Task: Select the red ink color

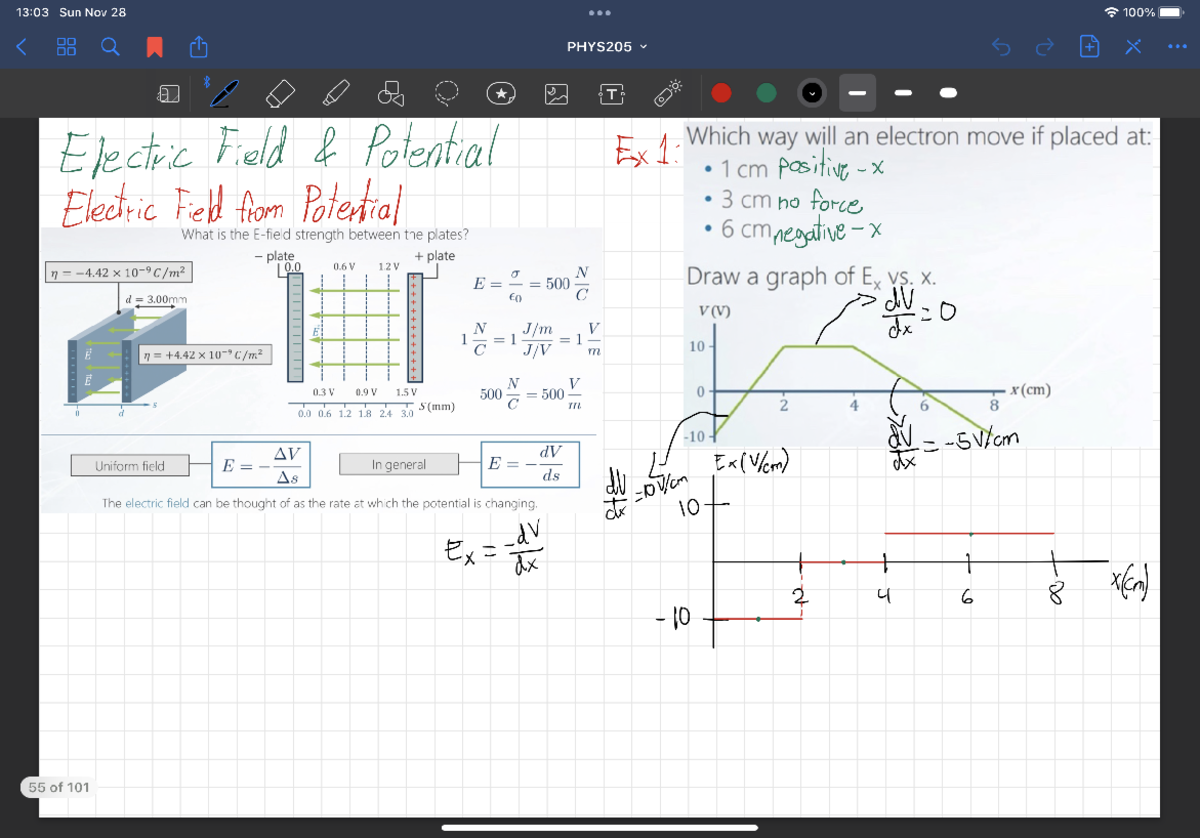Action: click(x=722, y=94)
